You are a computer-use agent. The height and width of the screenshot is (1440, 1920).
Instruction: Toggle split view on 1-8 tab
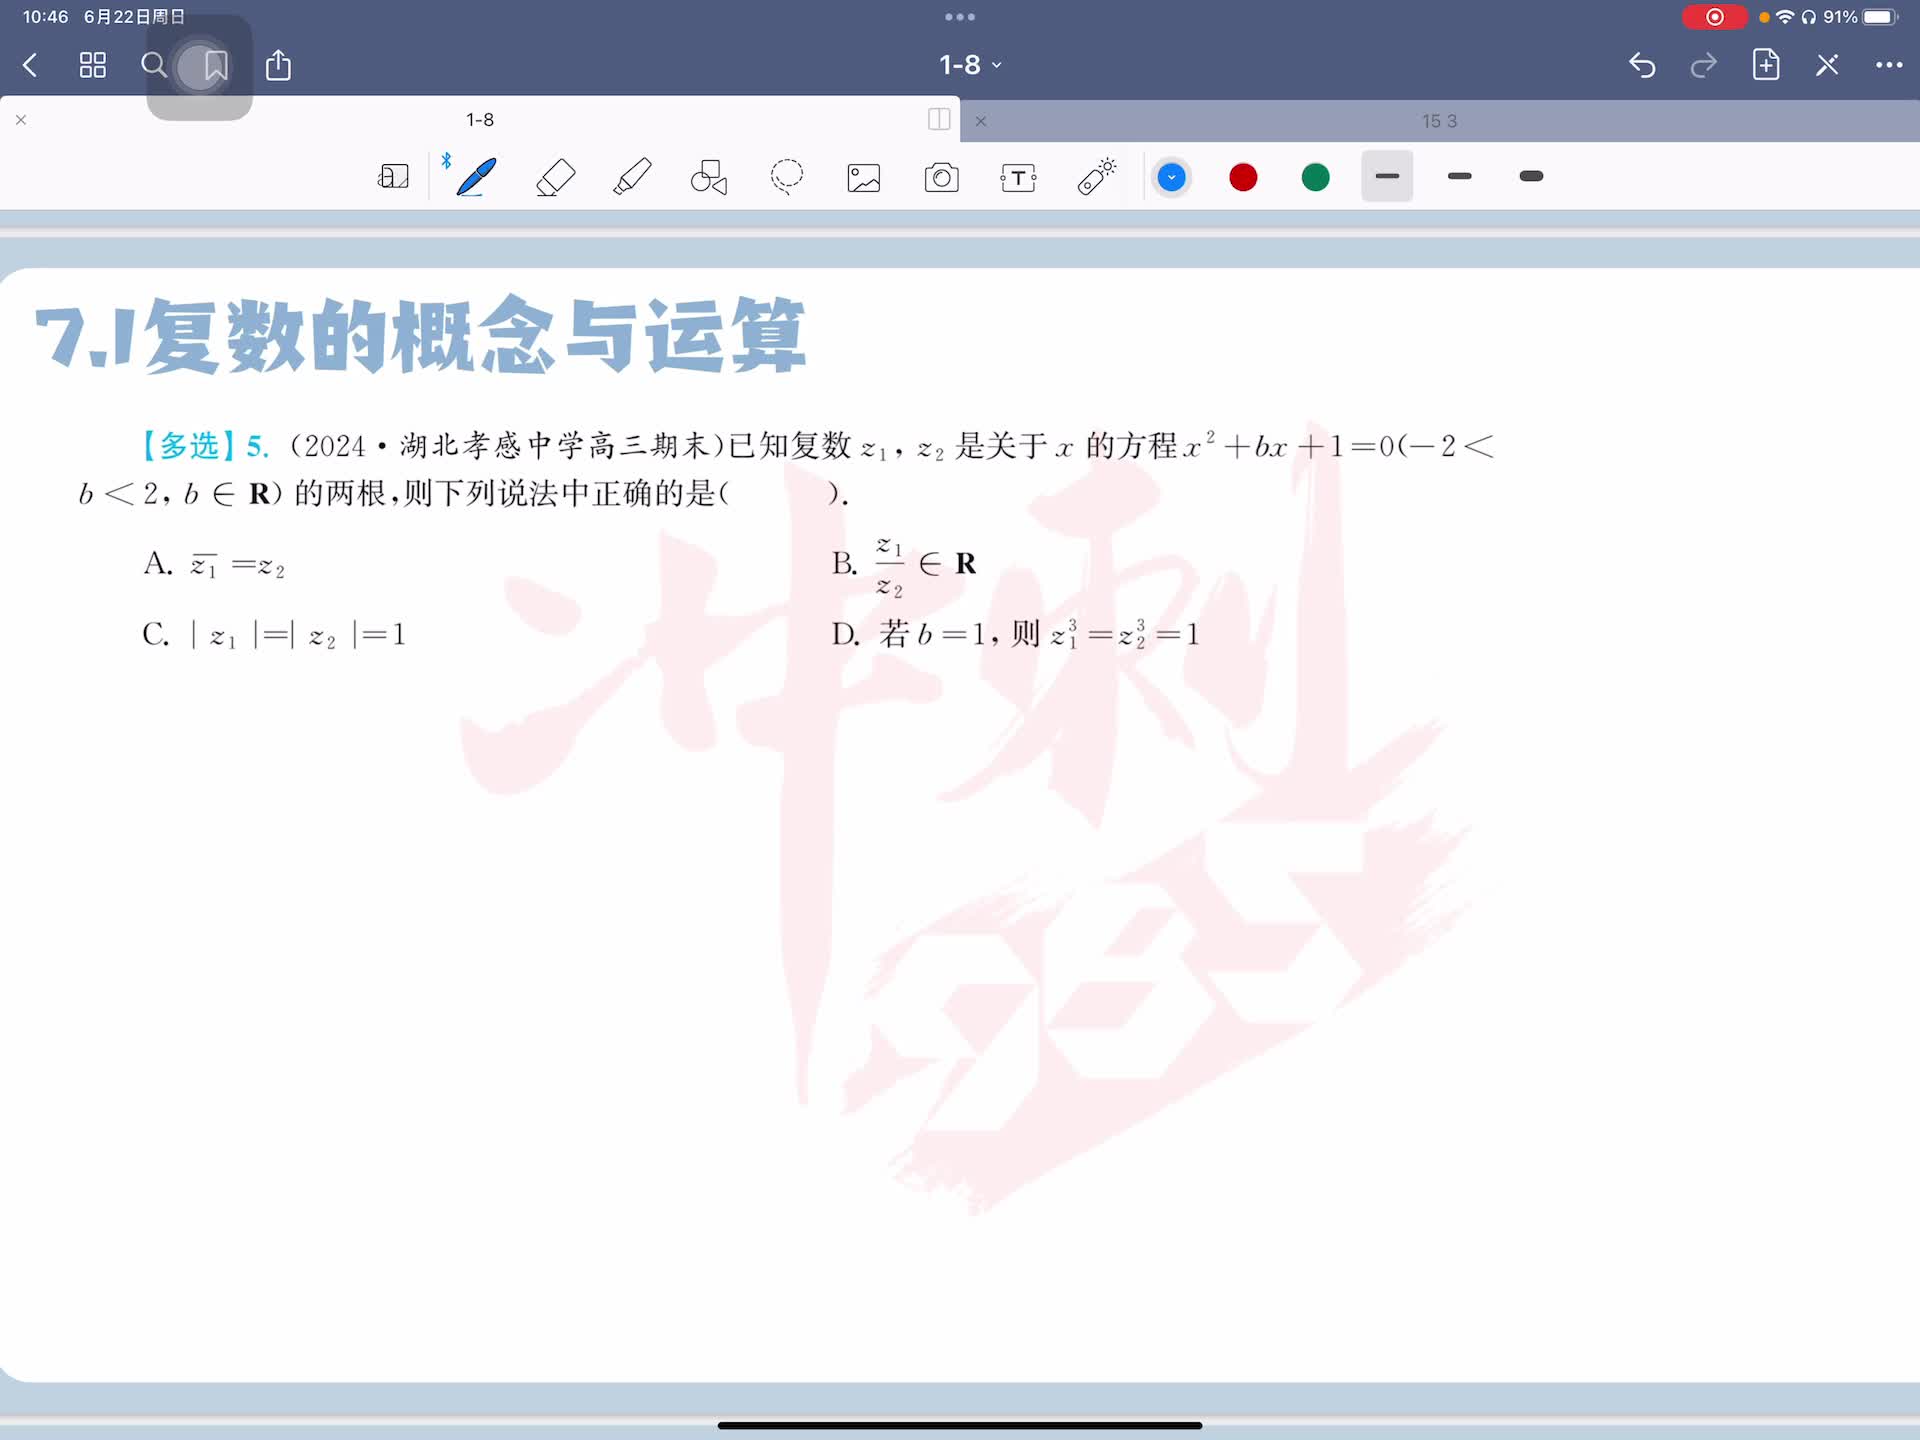pyautogui.click(x=938, y=120)
